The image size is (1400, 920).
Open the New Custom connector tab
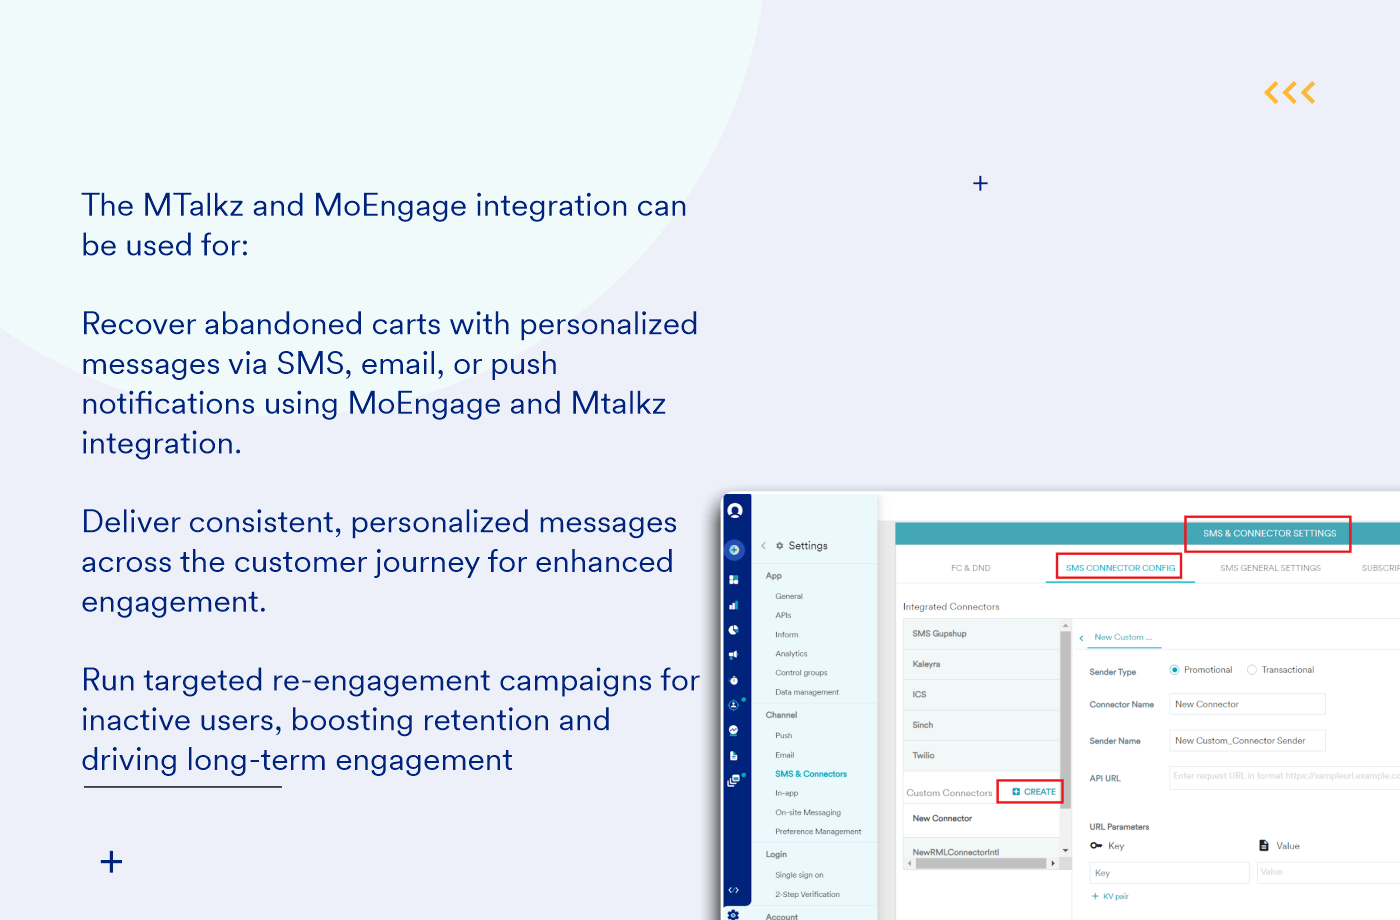coord(1123,637)
